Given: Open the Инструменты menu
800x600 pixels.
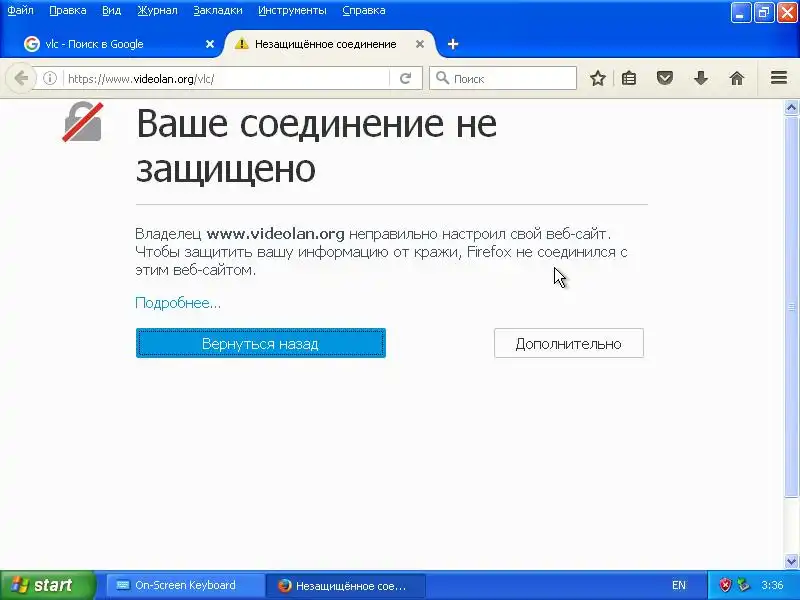Looking at the screenshot, I should [292, 10].
